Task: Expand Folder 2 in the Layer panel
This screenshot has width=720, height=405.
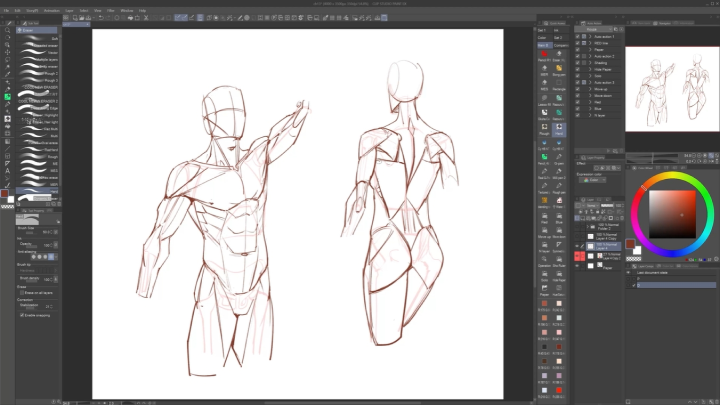Action: click(x=587, y=227)
